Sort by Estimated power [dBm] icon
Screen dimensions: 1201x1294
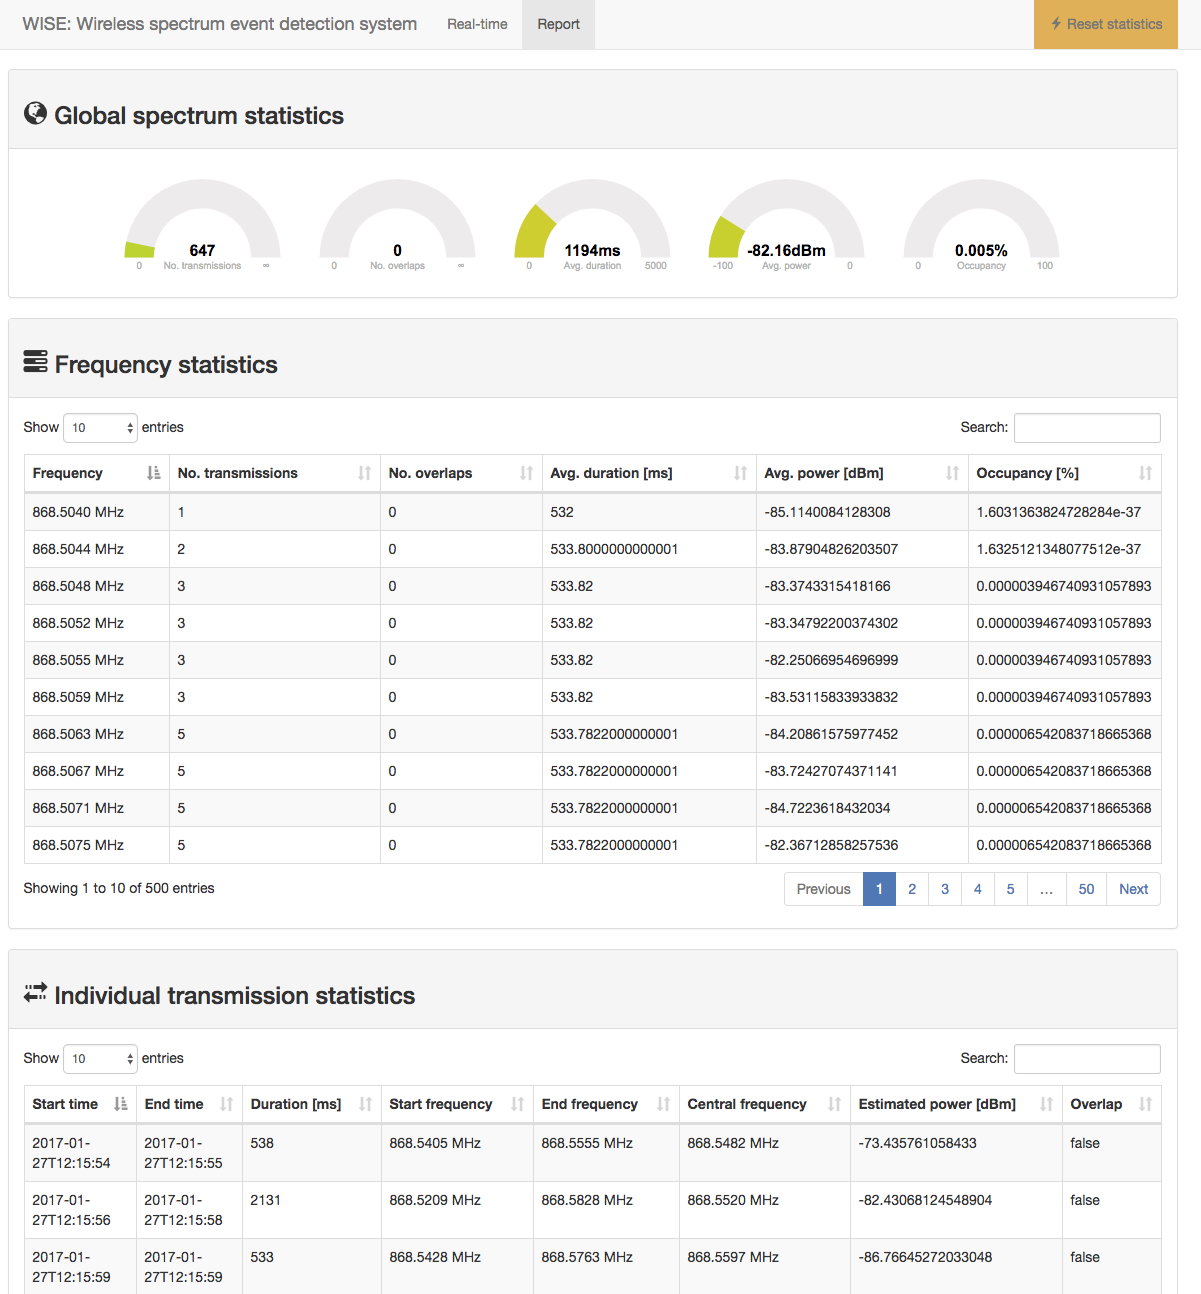tap(1046, 1104)
